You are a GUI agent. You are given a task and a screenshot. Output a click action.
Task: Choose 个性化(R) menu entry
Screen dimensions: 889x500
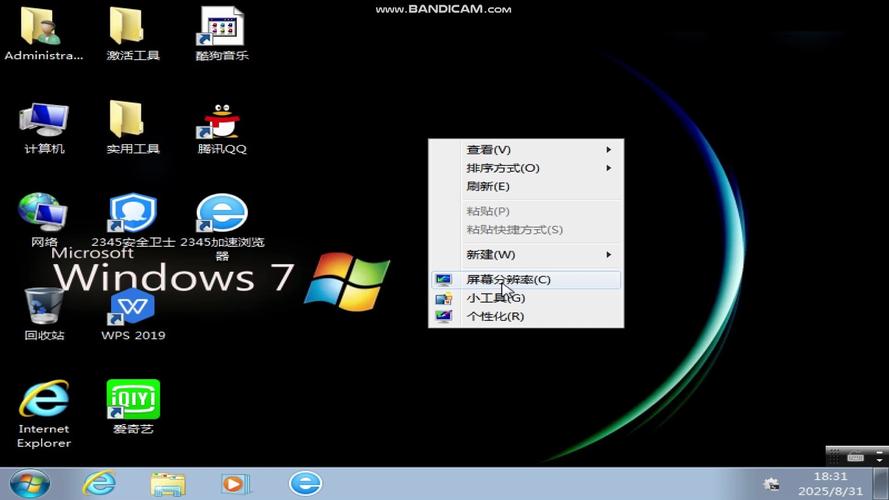coord(526,316)
